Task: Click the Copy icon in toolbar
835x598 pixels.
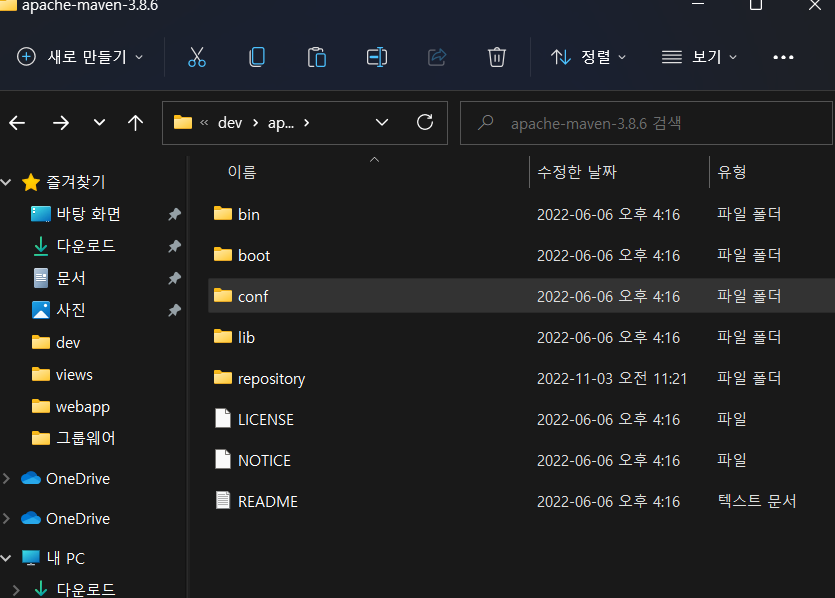Action: (x=257, y=57)
